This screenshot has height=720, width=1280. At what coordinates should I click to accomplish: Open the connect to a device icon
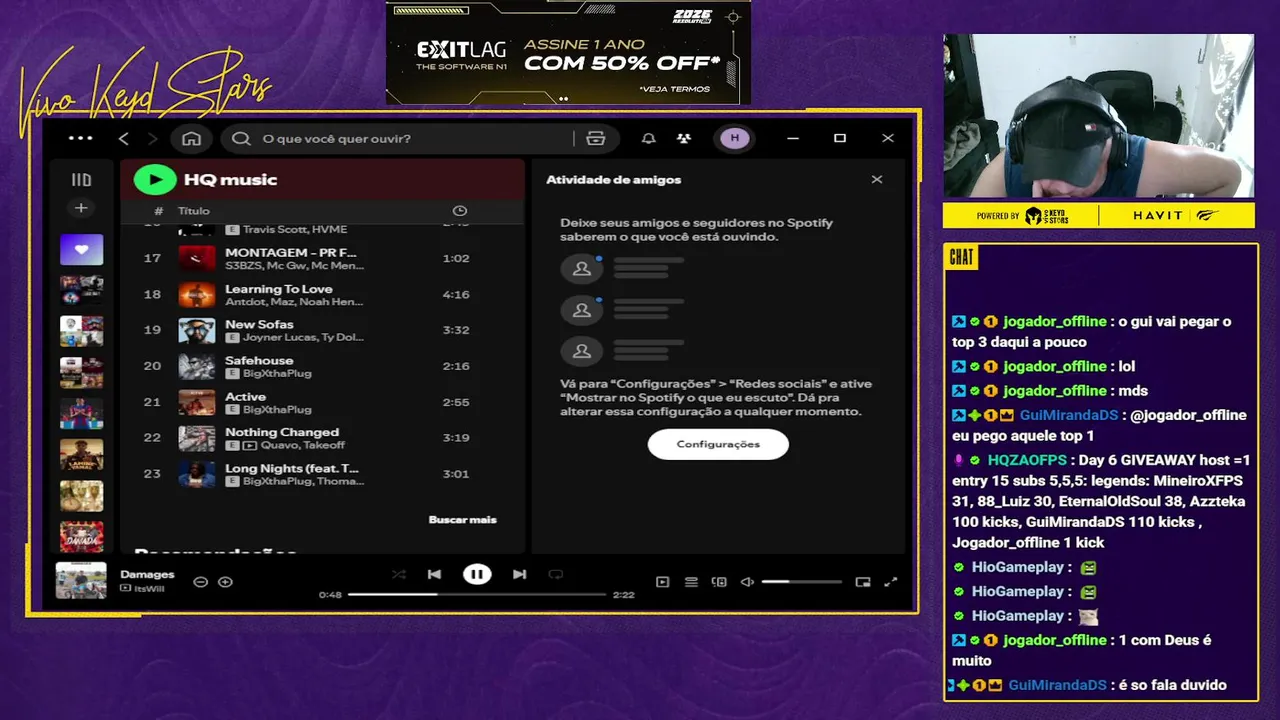719,582
